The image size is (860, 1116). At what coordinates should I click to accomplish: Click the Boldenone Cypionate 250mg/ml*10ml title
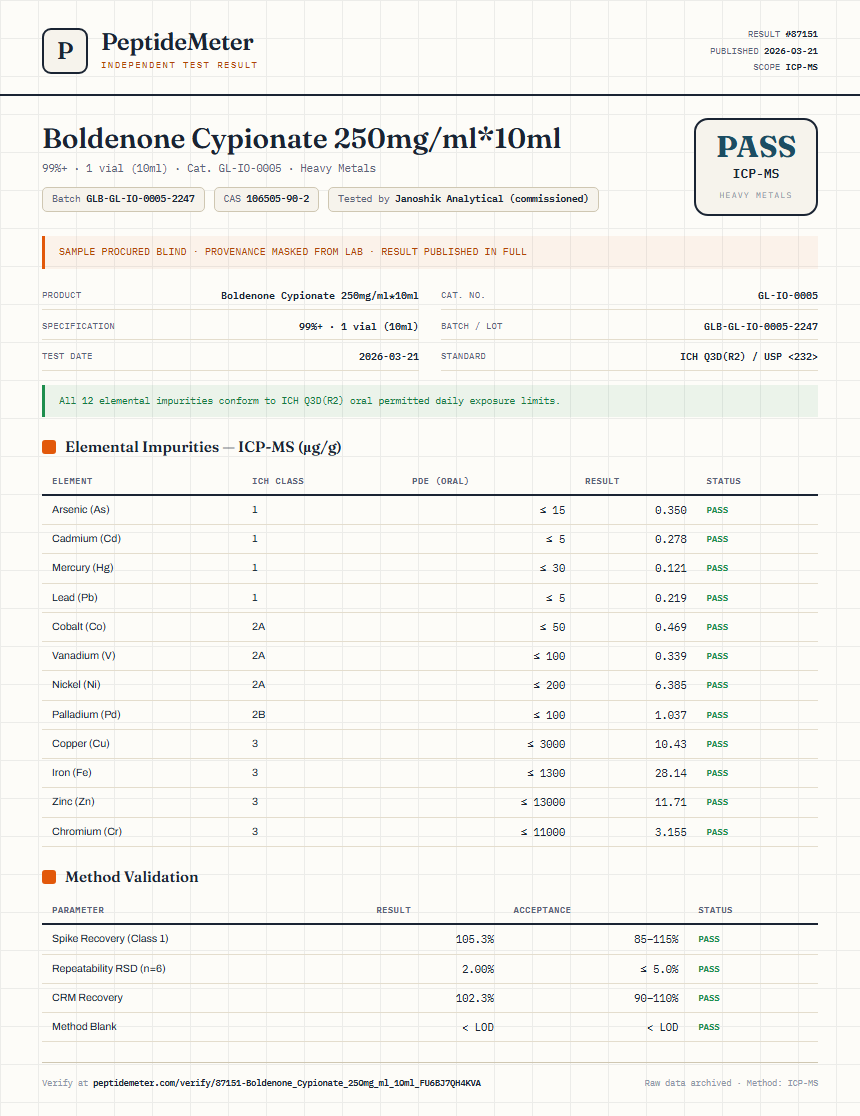click(302, 138)
